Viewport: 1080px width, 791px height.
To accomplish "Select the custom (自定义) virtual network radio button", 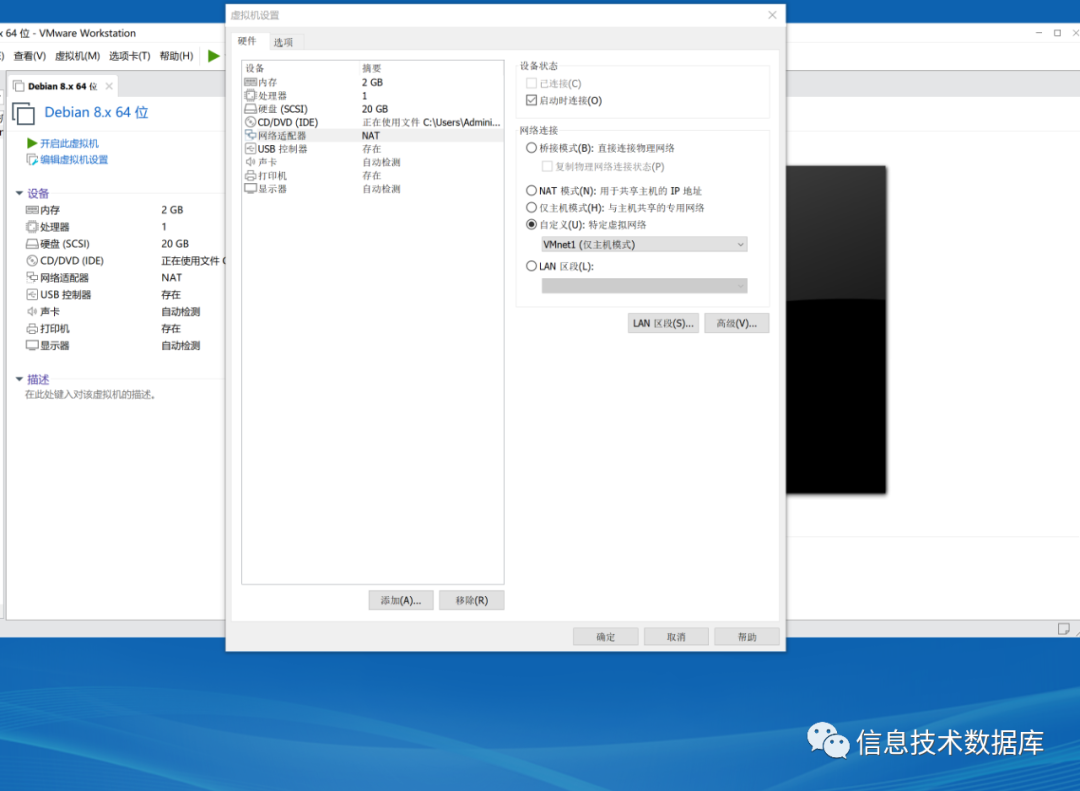I will pyautogui.click(x=531, y=225).
